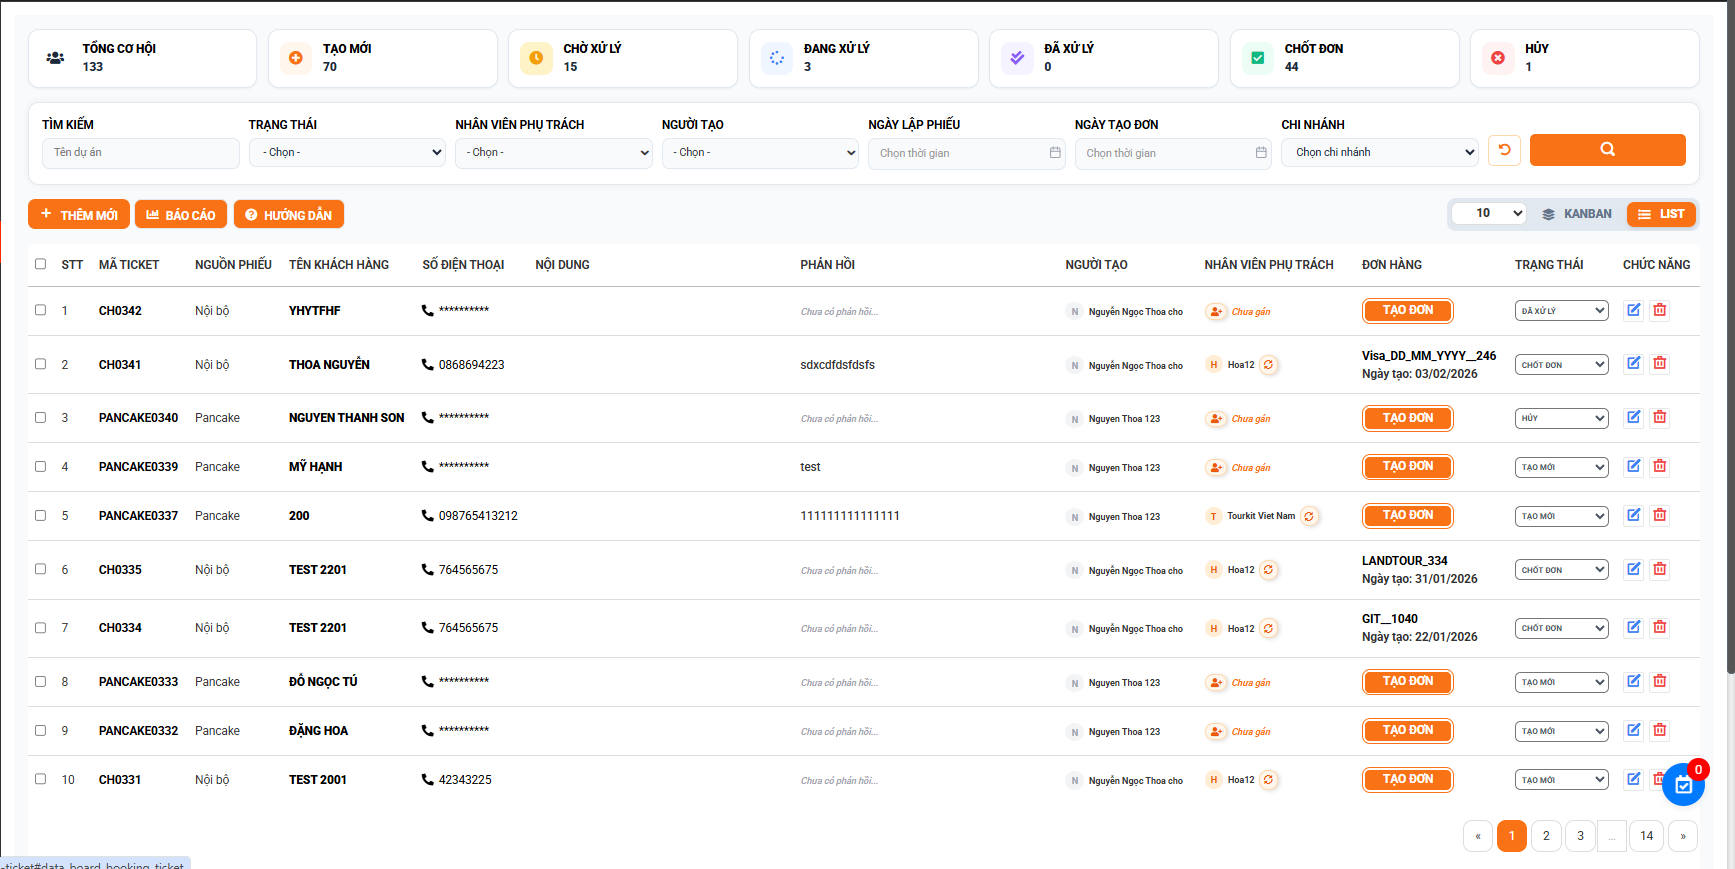Image resolution: width=1735 pixels, height=869 pixels.
Task: Click reassign icon next to Tourkit Viet Nam
Action: point(1309,517)
